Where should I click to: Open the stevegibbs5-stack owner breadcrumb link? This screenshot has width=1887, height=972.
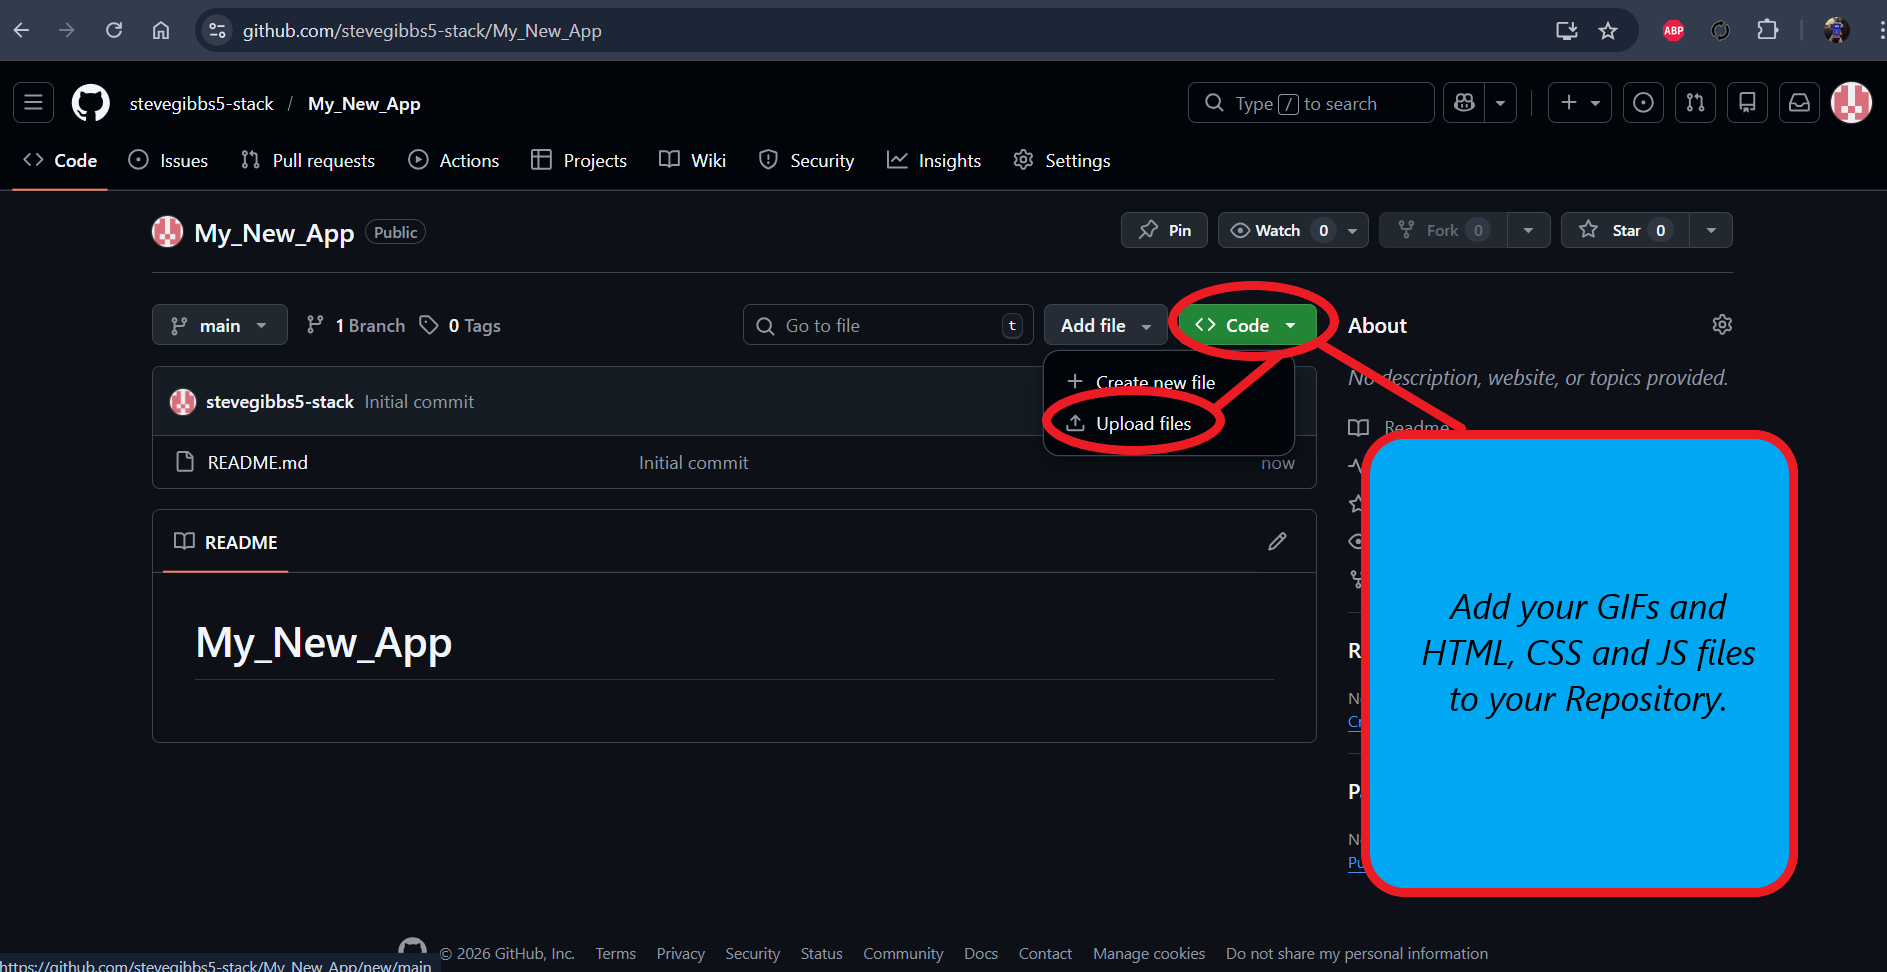(x=201, y=104)
